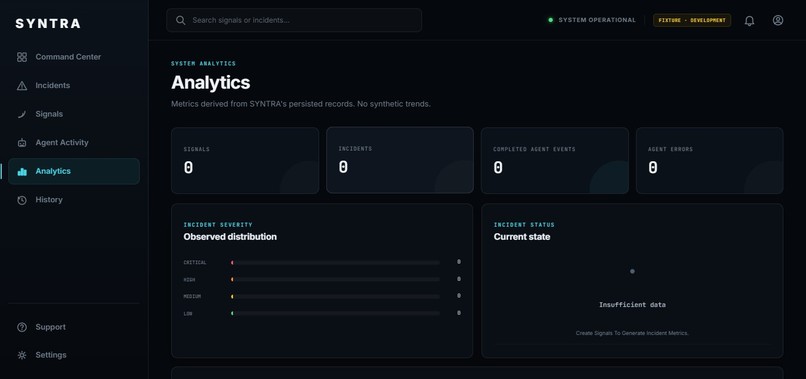Click the Analytics page heading
This screenshot has height=379, width=806.
click(211, 83)
